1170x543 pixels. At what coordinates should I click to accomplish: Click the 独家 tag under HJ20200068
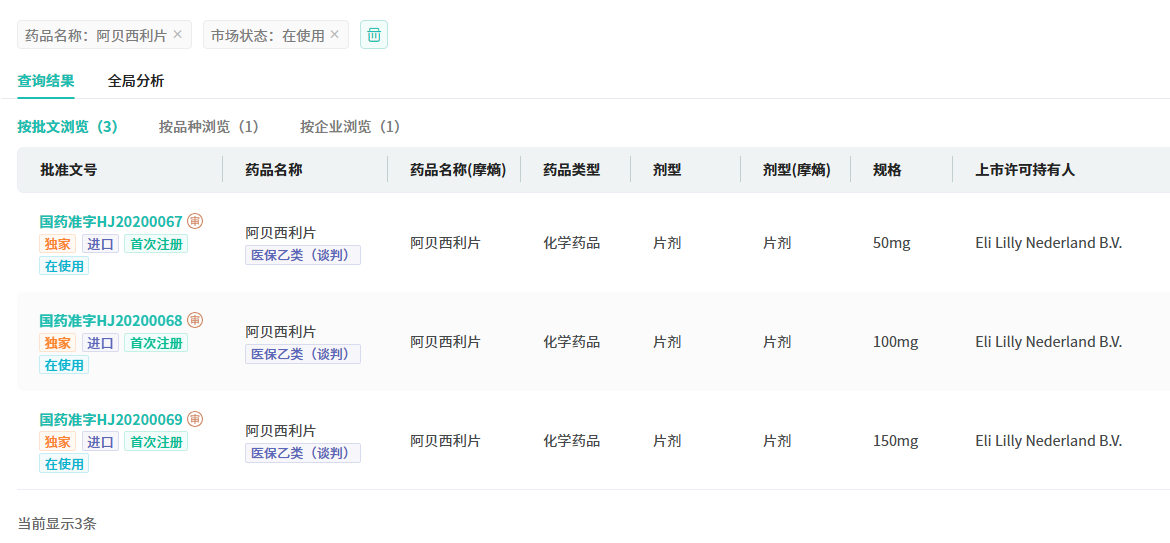point(57,343)
